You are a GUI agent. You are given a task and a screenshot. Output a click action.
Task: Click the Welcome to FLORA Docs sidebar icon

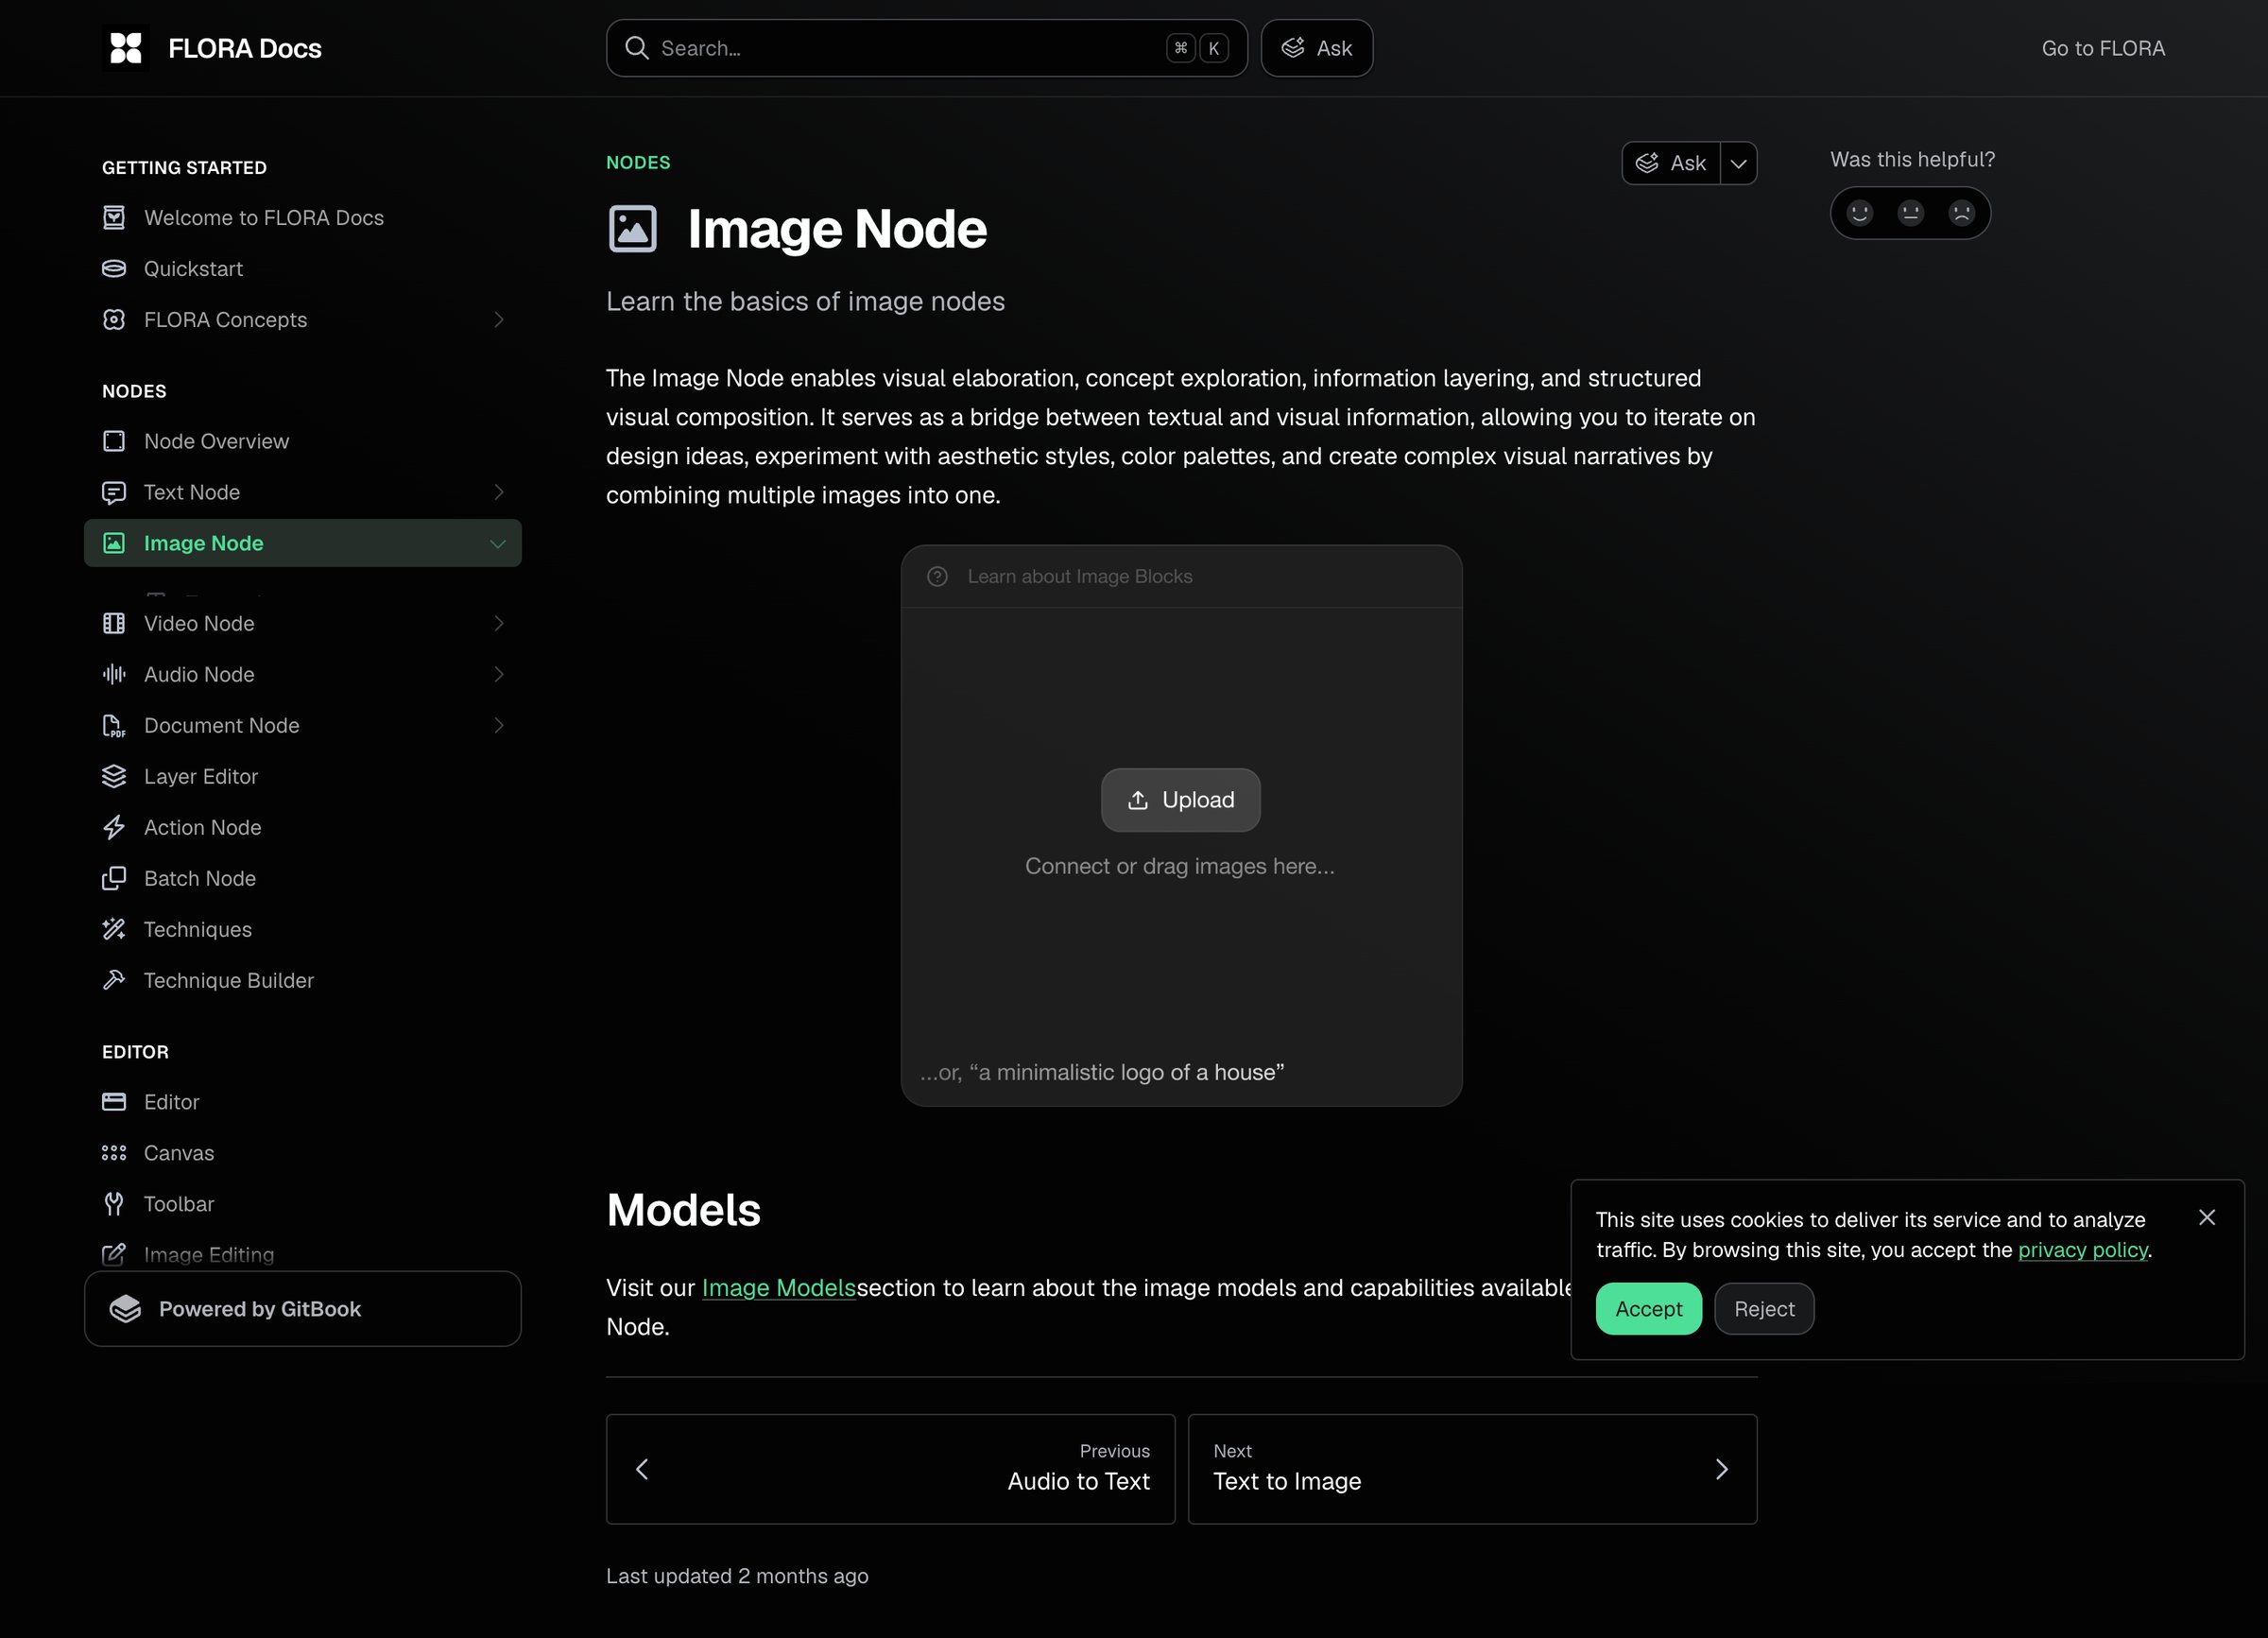pyautogui.click(x=114, y=217)
